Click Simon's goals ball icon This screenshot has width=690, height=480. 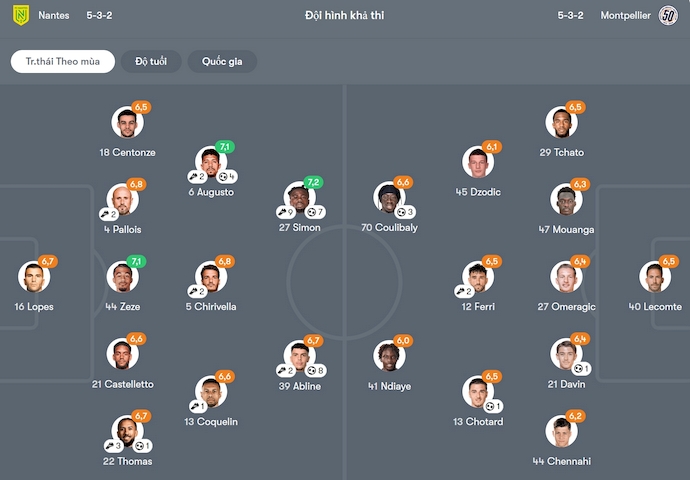click(x=311, y=212)
